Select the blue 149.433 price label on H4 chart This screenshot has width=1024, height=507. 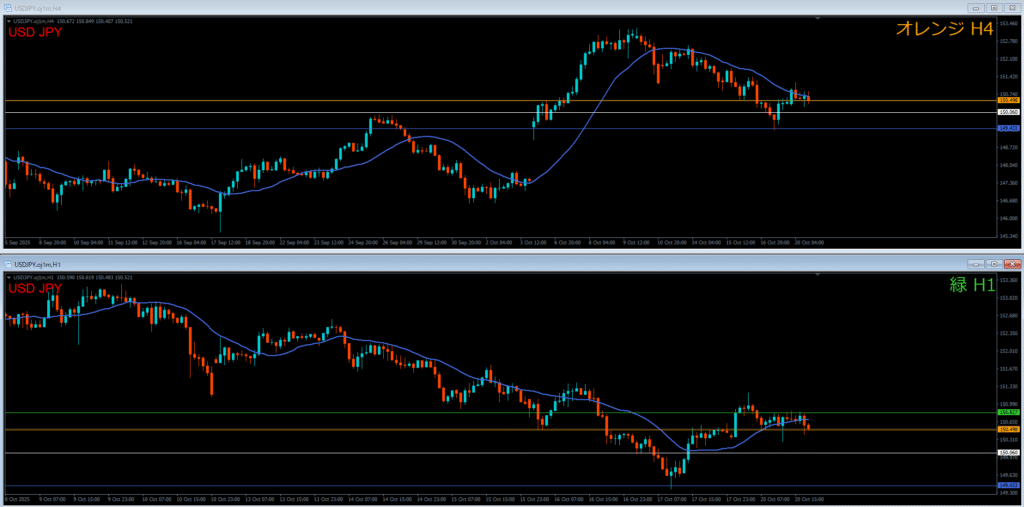point(1008,128)
